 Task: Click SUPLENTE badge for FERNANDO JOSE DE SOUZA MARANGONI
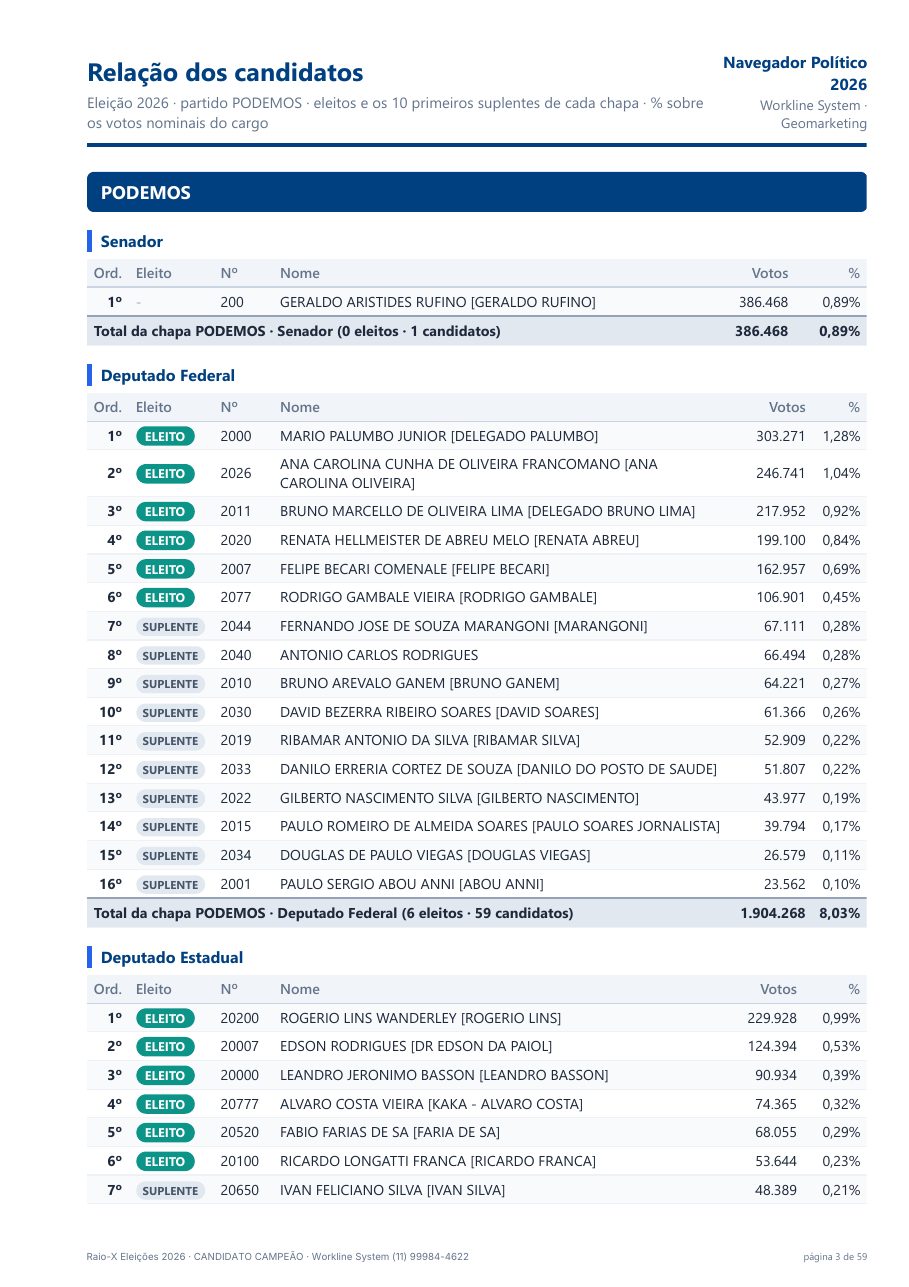(170, 627)
